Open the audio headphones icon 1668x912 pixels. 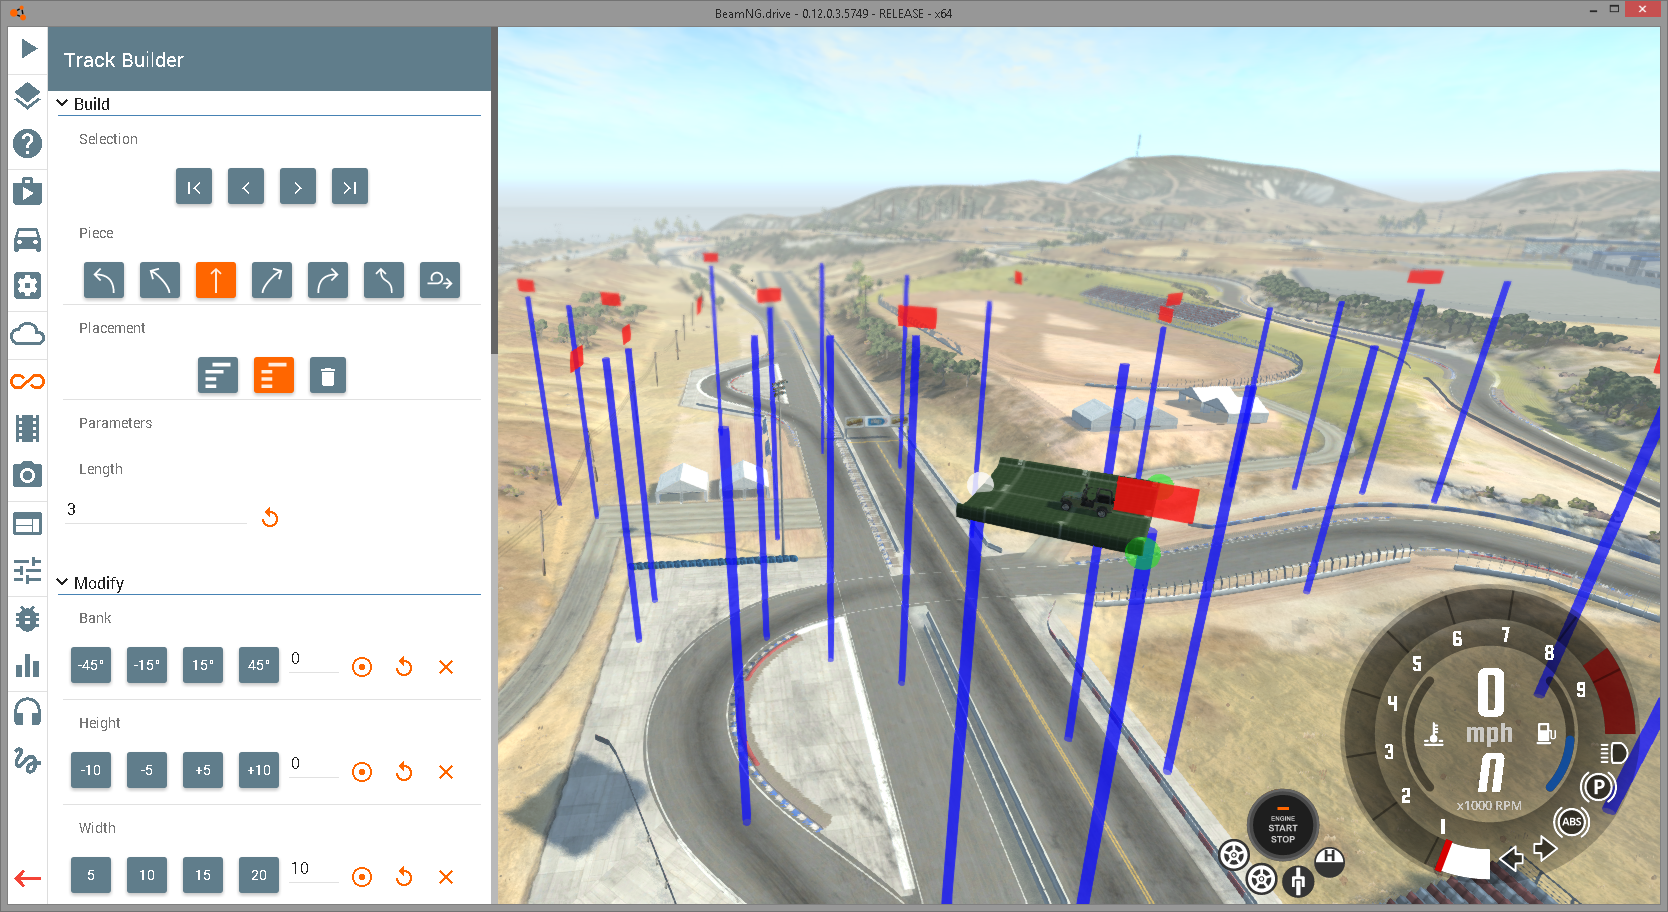[x=28, y=712]
